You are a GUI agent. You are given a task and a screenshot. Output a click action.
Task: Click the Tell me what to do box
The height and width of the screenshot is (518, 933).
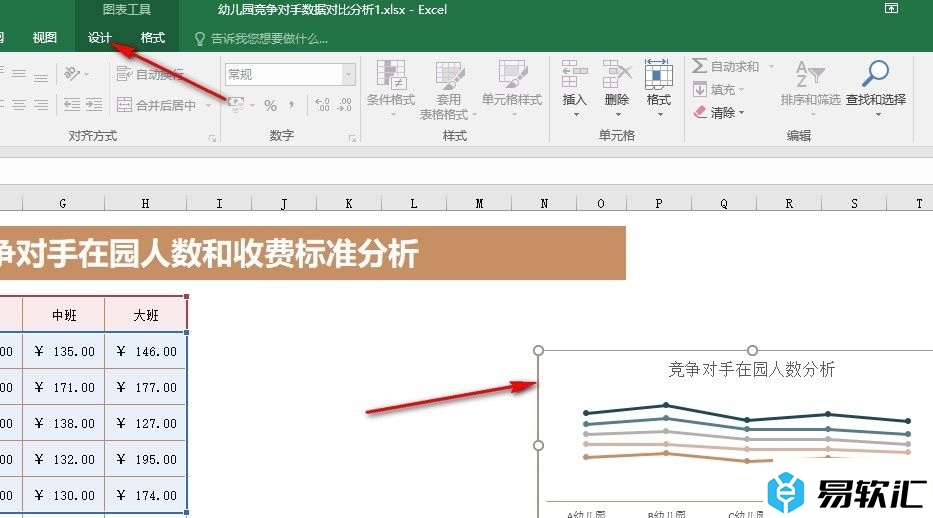coord(262,39)
